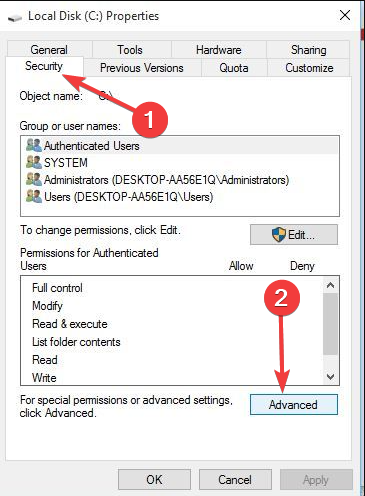
Task: Click the permissions list scroll up arrow
Action: pyautogui.click(x=330, y=285)
